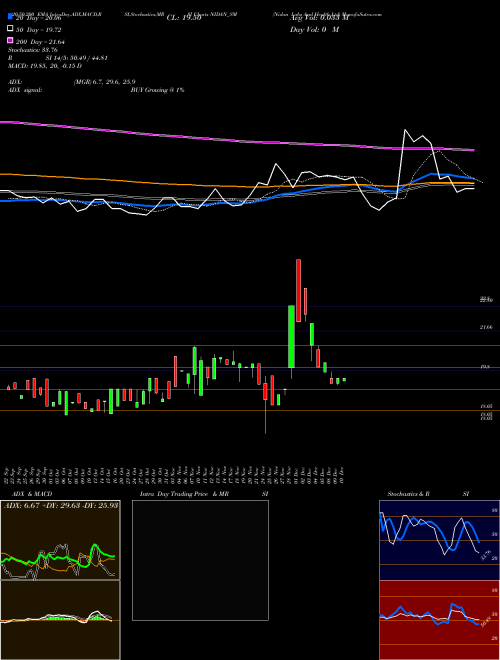Click the 'Stochastics & R' panel title
The width and height of the screenshot is (500, 660).
tap(408, 494)
